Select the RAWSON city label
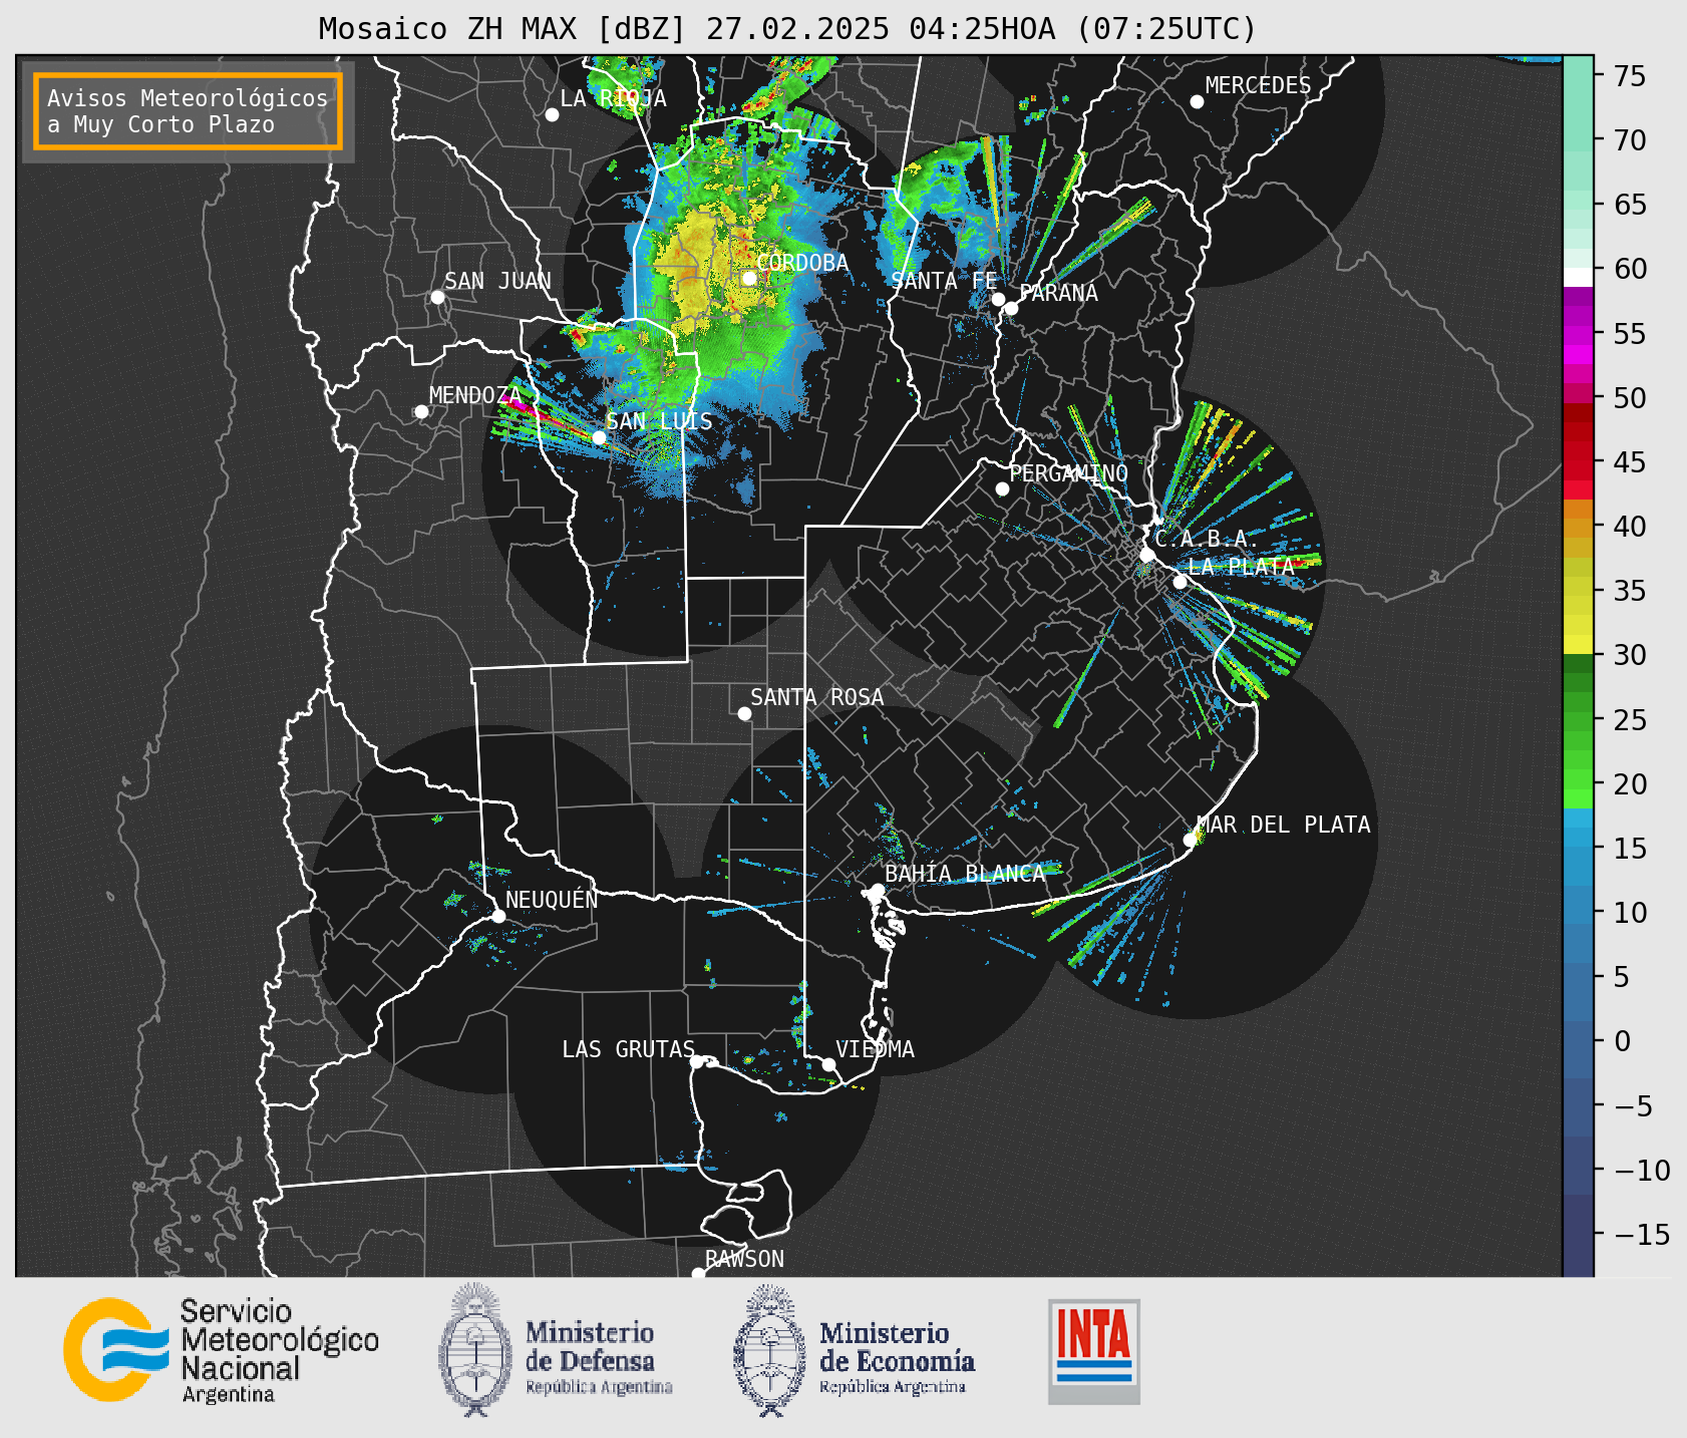 (745, 1259)
